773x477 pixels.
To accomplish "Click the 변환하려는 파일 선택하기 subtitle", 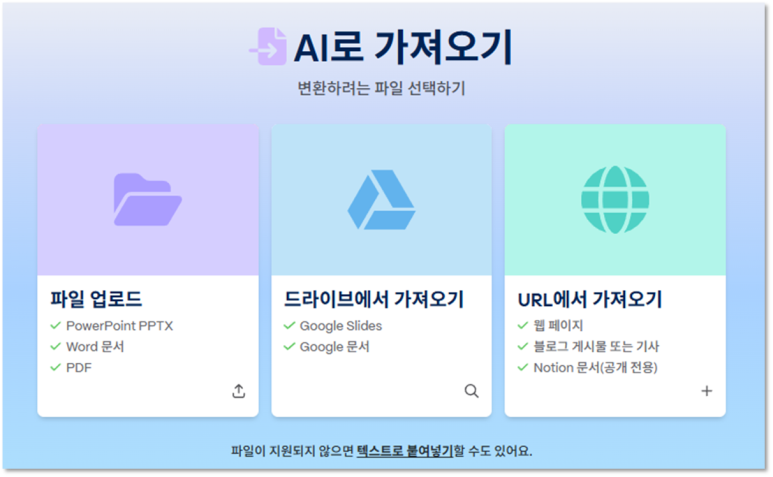I will (x=381, y=89).
